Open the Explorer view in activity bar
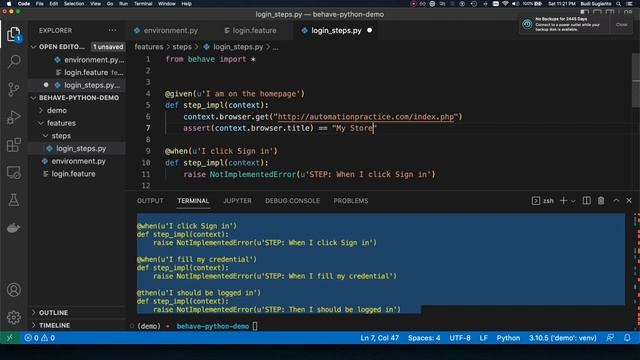Image resolution: width=640 pixels, height=360 pixels. tap(13, 34)
